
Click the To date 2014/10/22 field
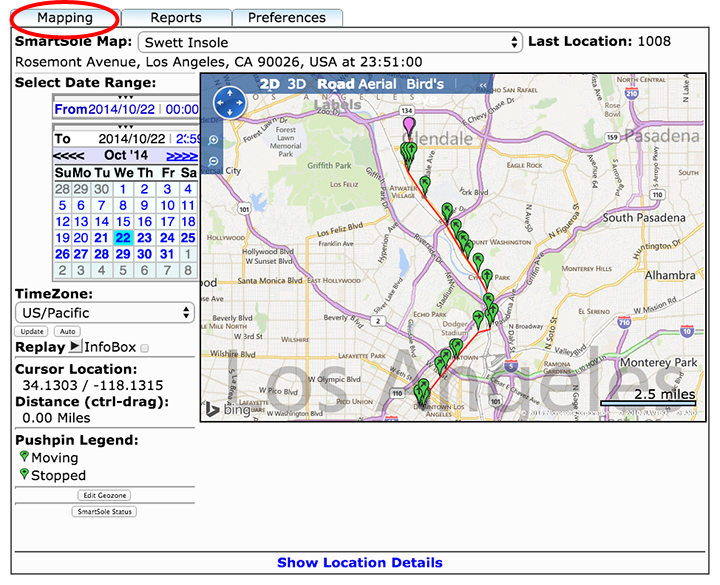131,139
